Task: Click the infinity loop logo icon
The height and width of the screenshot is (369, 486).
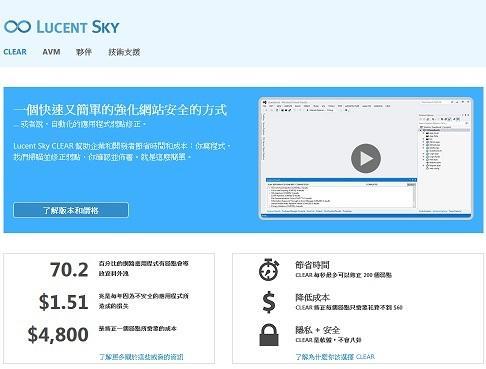Action: click(18, 27)
